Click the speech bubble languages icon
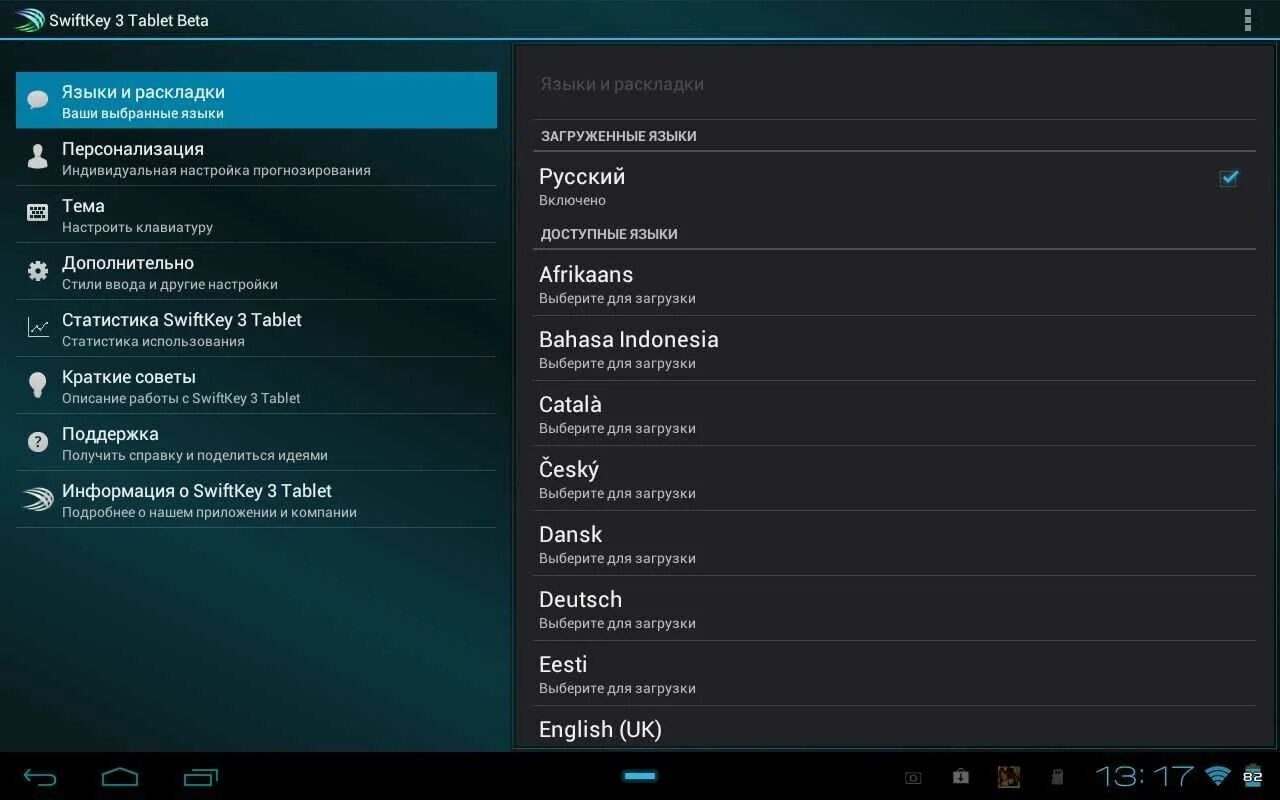Screen dimensions: 1280x800 [x=38, y=100]
